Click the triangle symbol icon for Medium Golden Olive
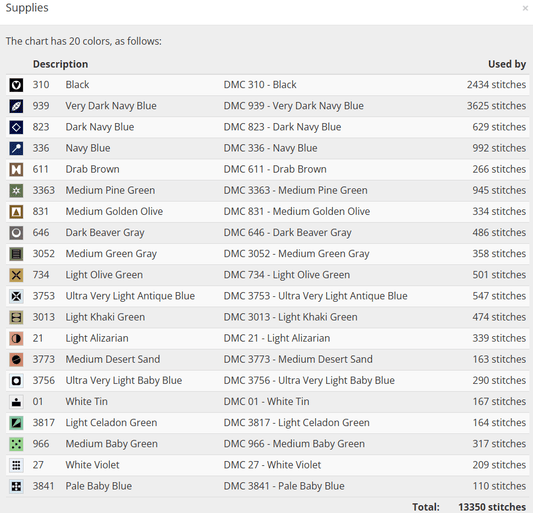Screen dimensions: 533x513 tap(16, 211)
